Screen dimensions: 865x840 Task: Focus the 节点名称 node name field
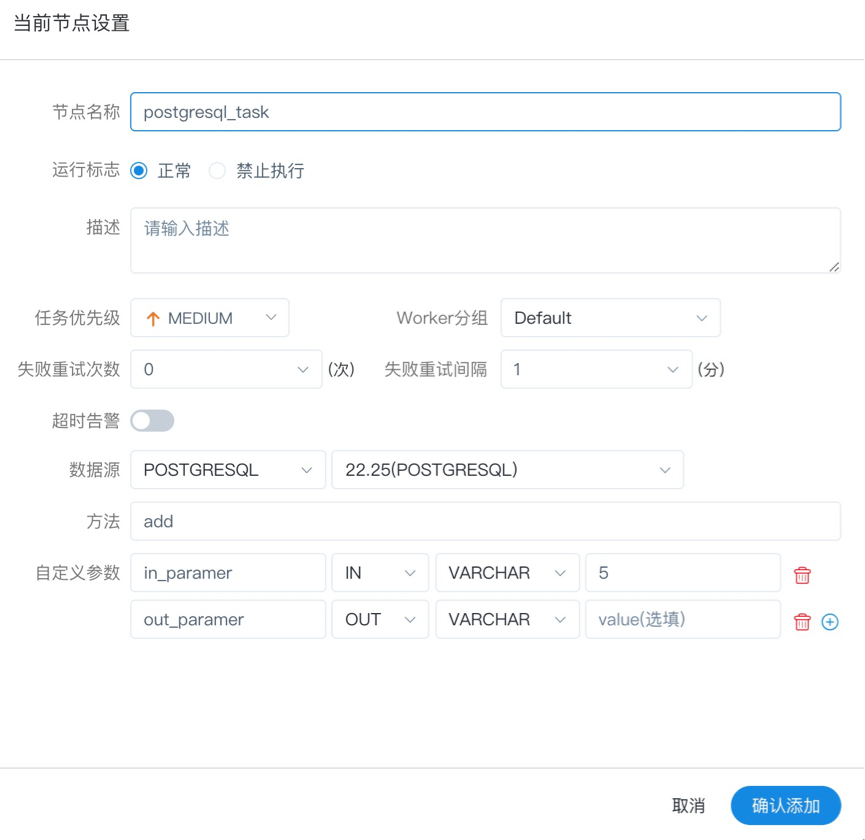(x=485, y=112)
